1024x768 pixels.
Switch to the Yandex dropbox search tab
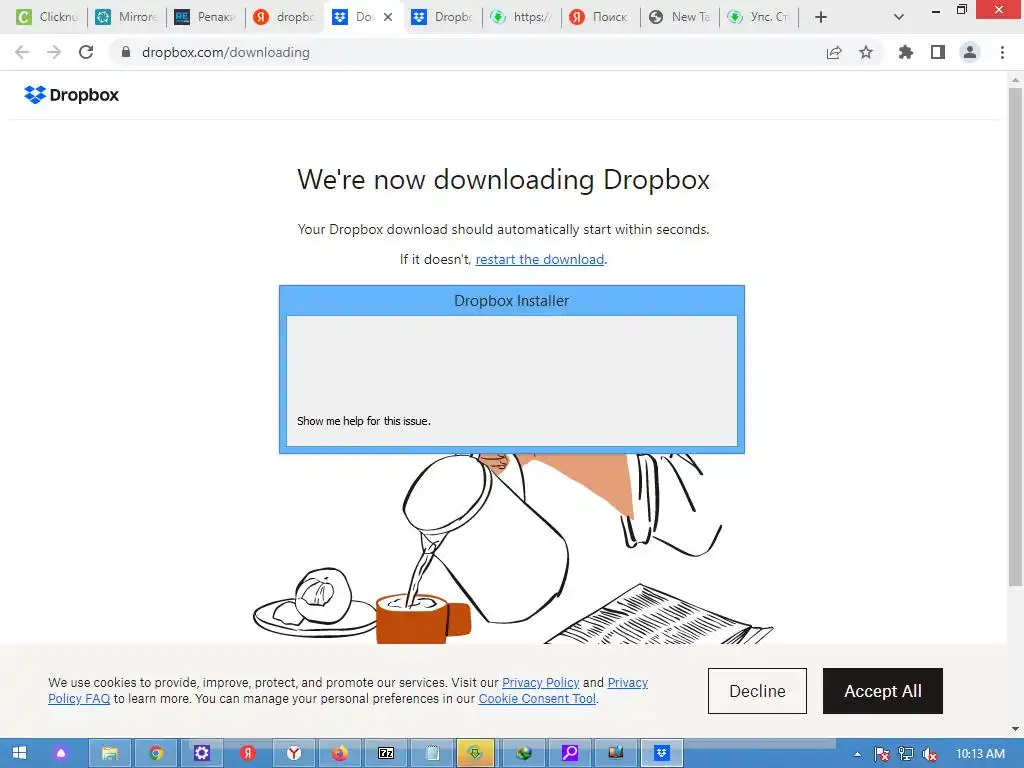[x=285, y=17]
